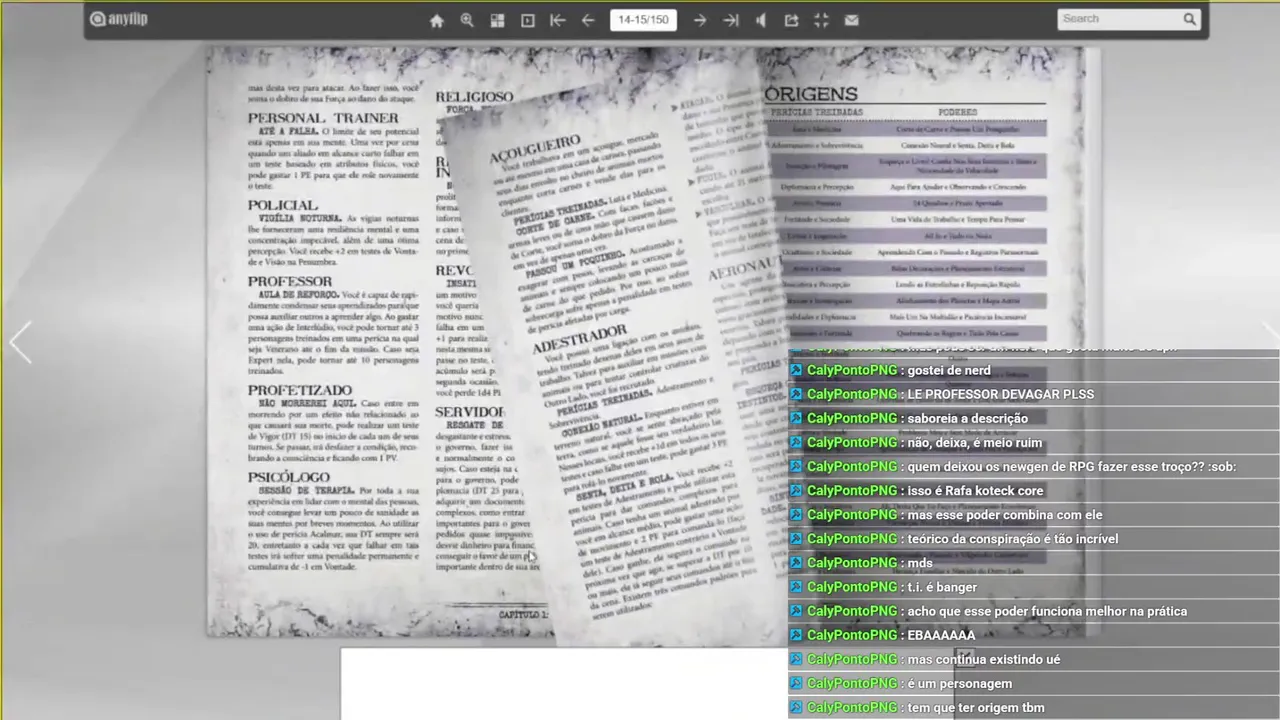1280x720 pixels.
Task: Jump to the last page
Action: (731, 20)
